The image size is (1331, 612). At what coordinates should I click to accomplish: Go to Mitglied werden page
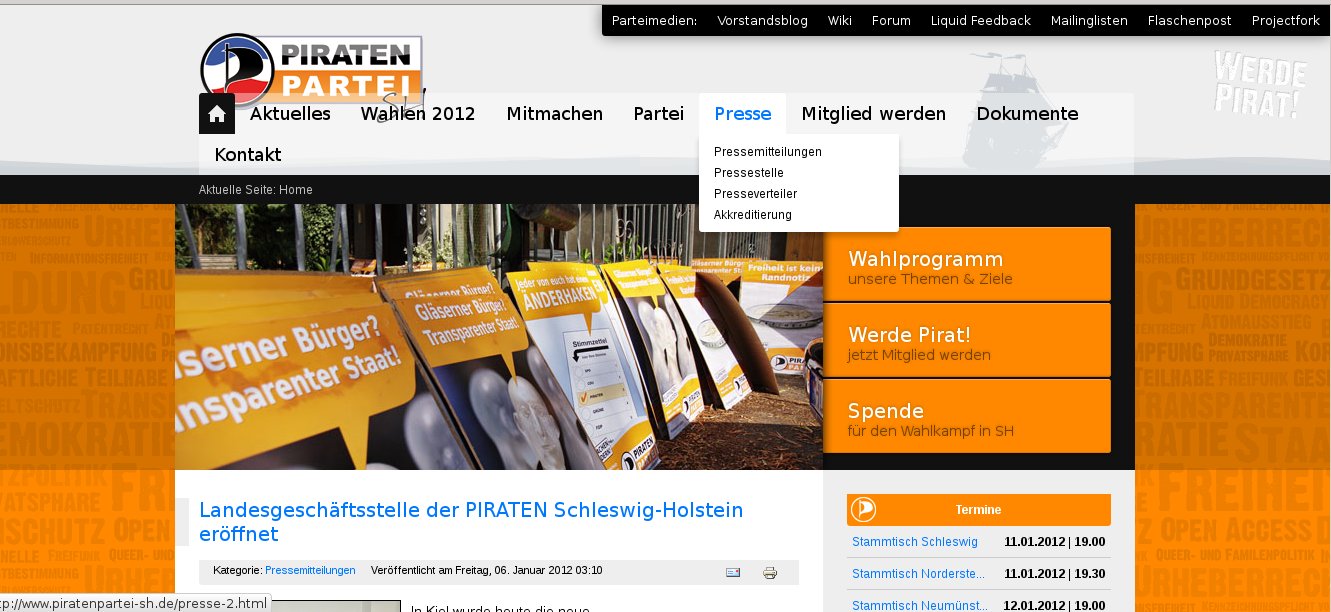(x=873, y=114)
